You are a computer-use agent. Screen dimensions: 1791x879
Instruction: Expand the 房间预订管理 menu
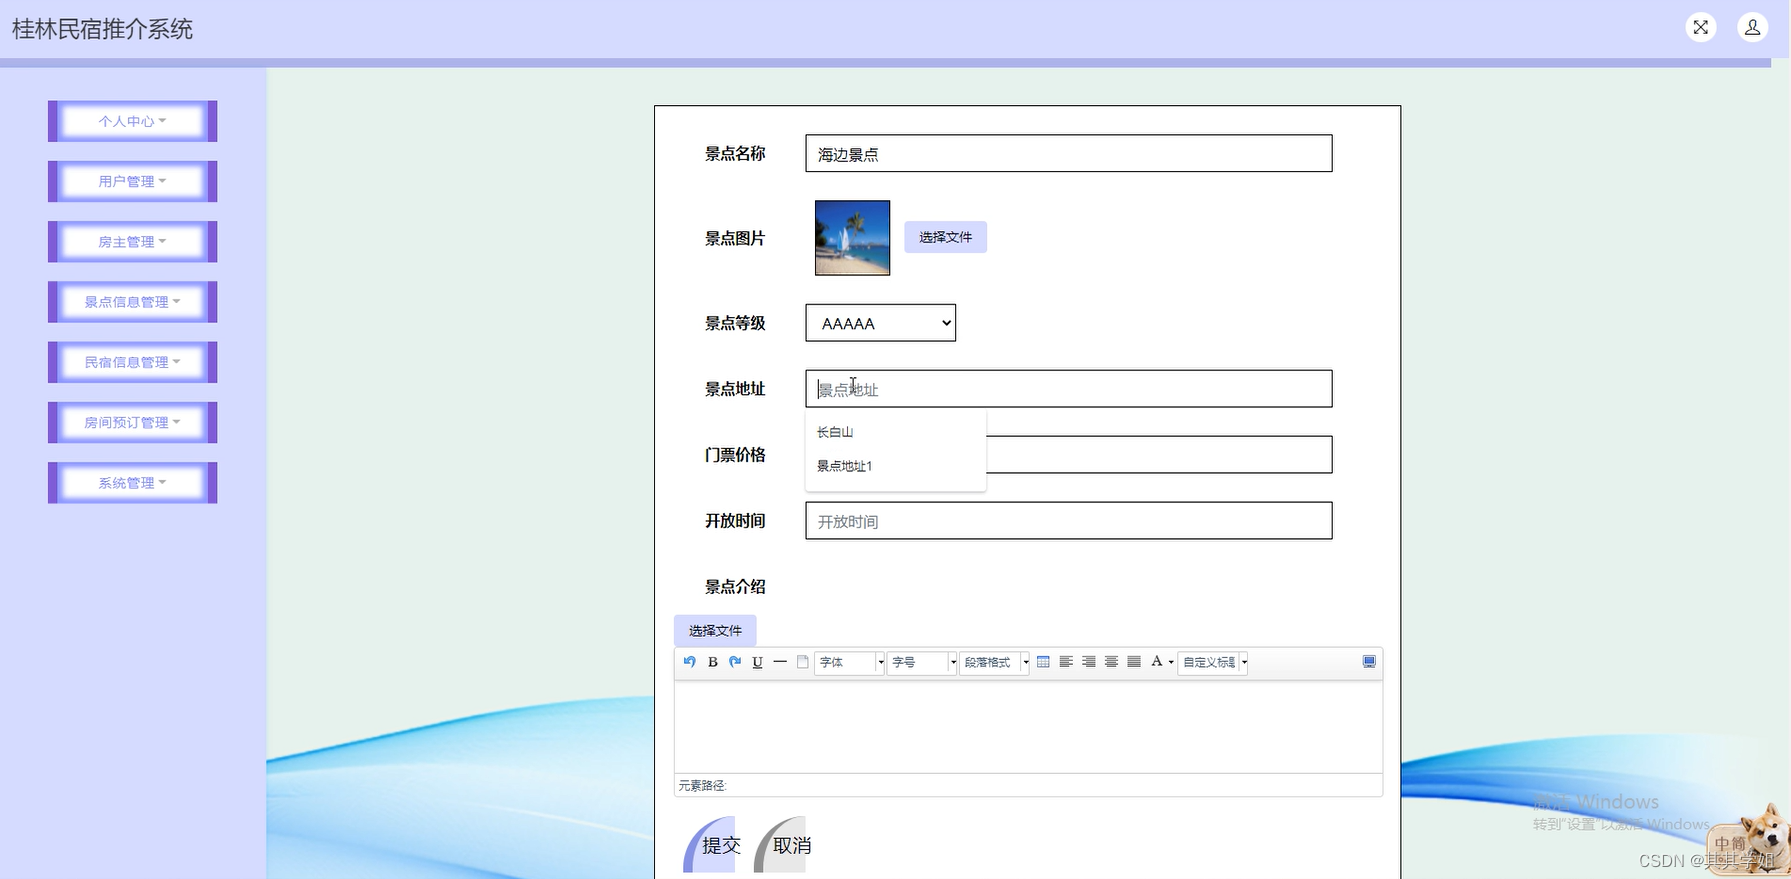132,422
